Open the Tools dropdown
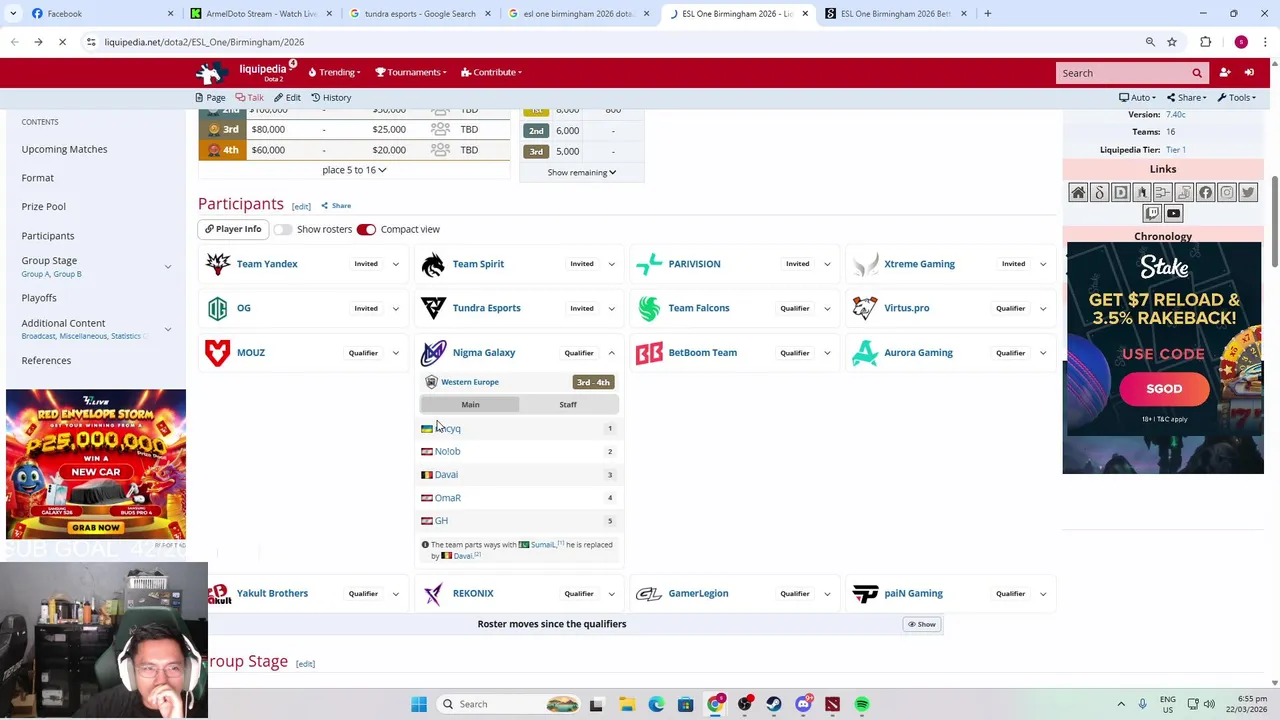The image size is (1280, 720). (x=1236, y=98)
